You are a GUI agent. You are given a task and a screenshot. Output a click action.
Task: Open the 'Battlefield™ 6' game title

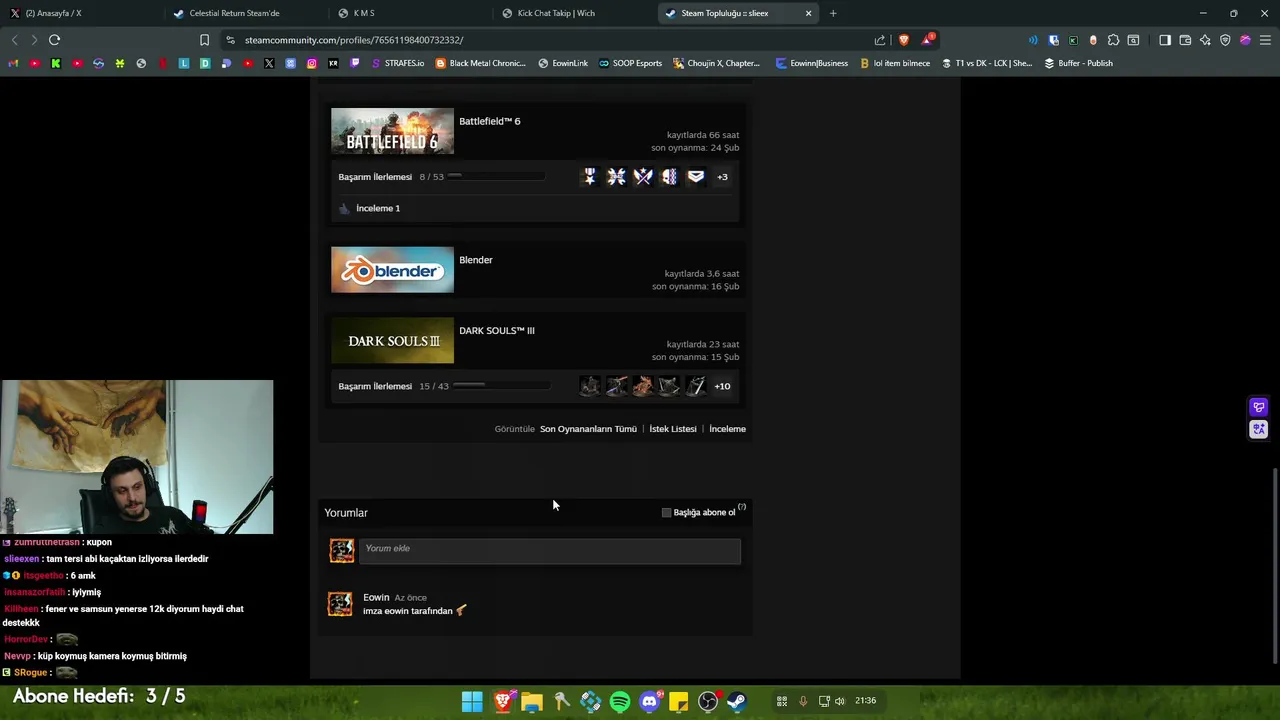click(490, 121)
